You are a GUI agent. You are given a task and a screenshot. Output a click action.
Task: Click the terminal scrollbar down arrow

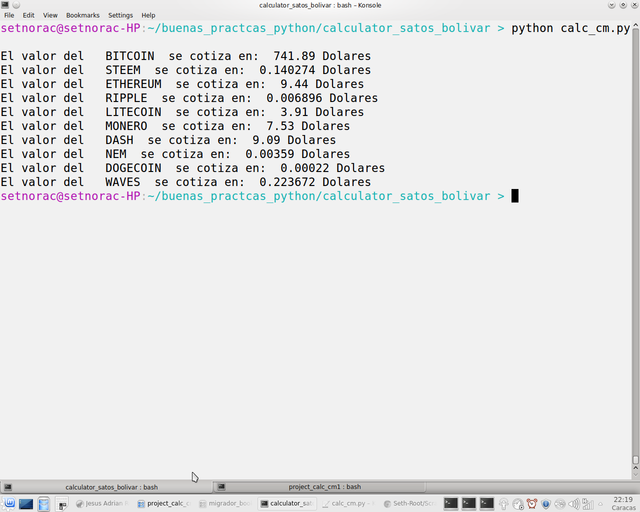point(636,473)
